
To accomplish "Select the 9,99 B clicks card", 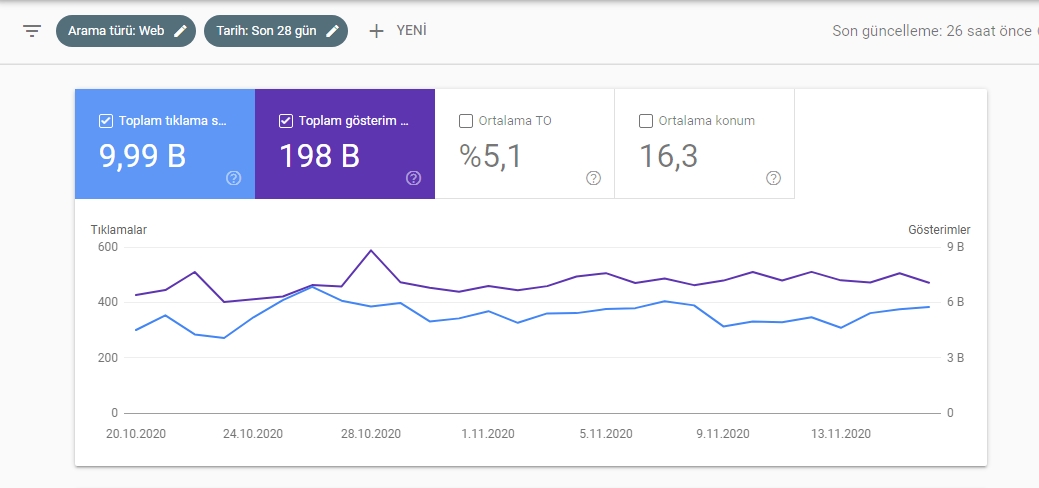I will pos(165,144).
